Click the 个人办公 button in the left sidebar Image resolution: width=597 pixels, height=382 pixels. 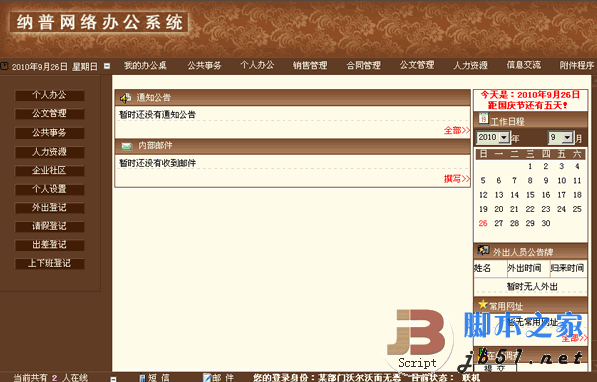pos(49,95)
